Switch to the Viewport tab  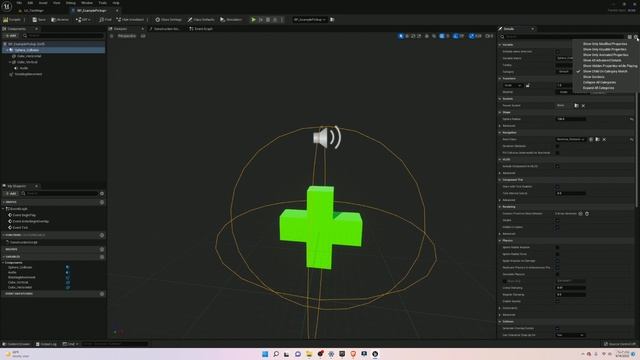pyautogui.click(x=120, y=29)
